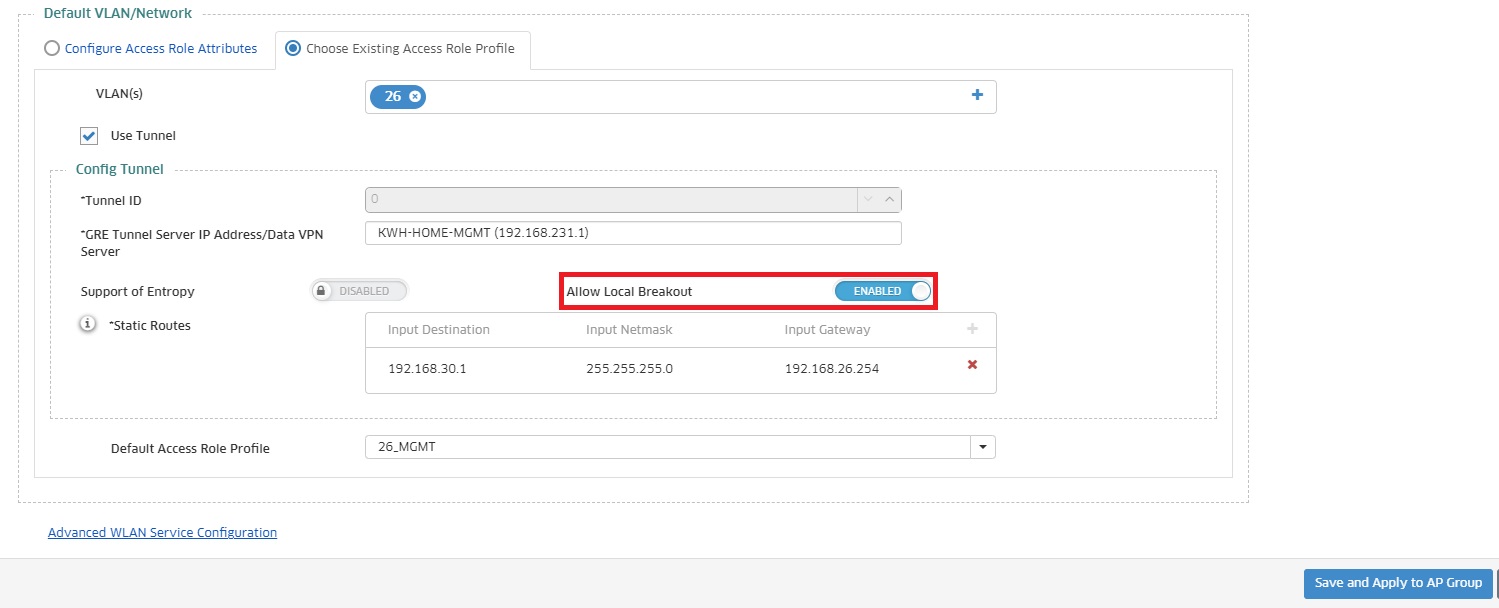The height and width of the screenshot is (608, 1499).
Task: Click the Tunnel ID up chevron
Action: [889, 199]
